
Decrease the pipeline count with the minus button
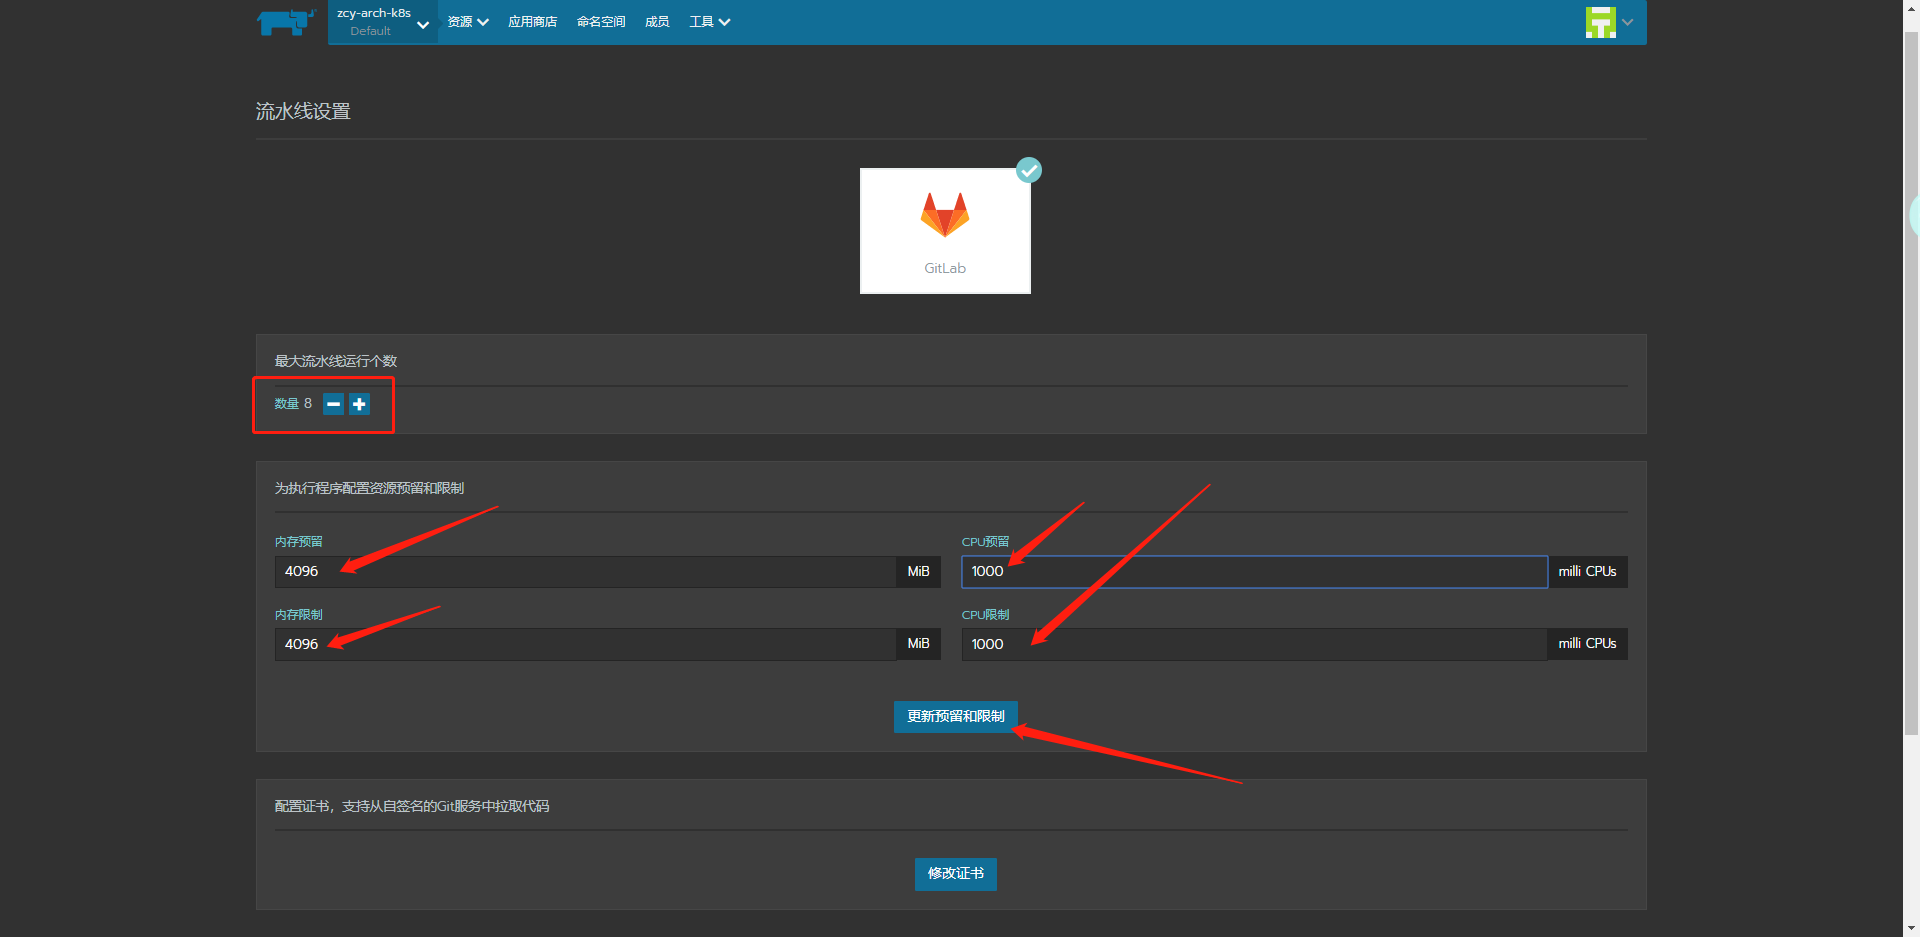(334, 404)
